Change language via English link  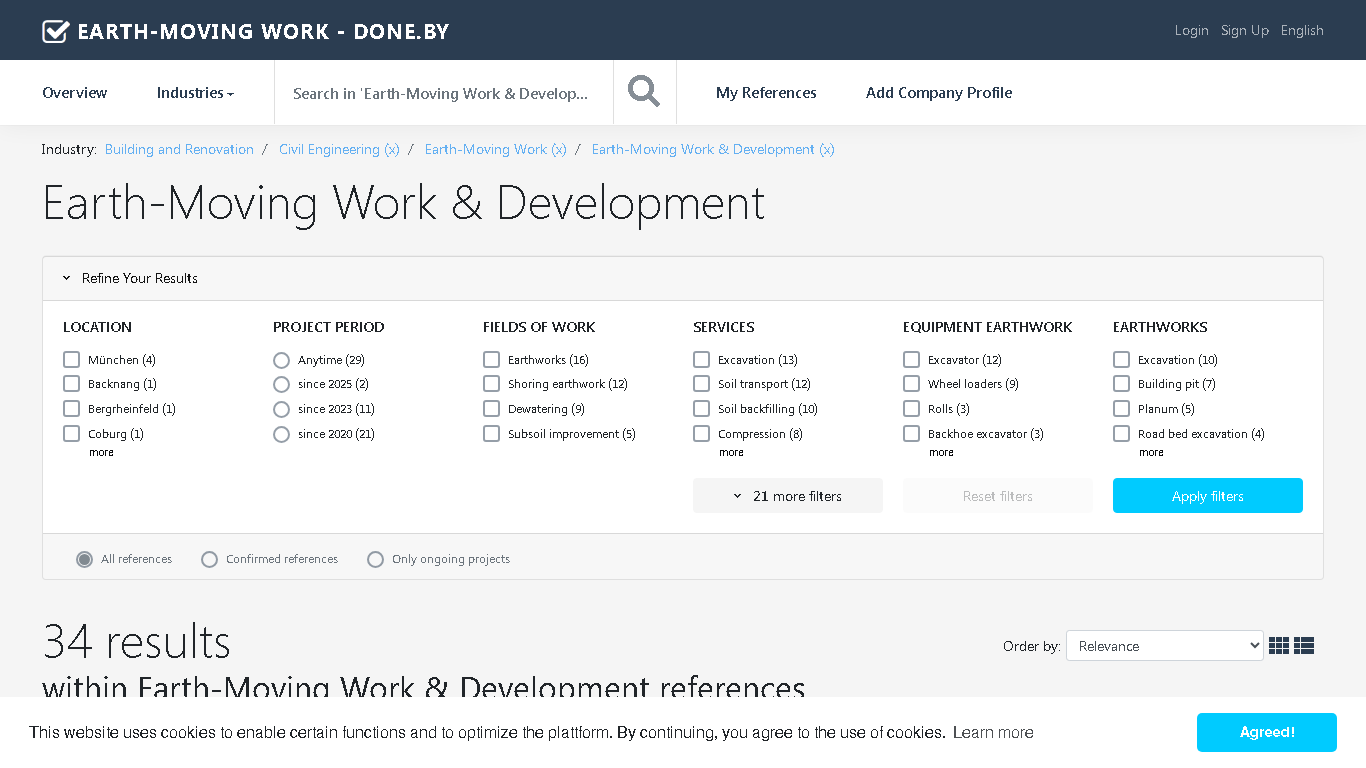pos(1302,30)
